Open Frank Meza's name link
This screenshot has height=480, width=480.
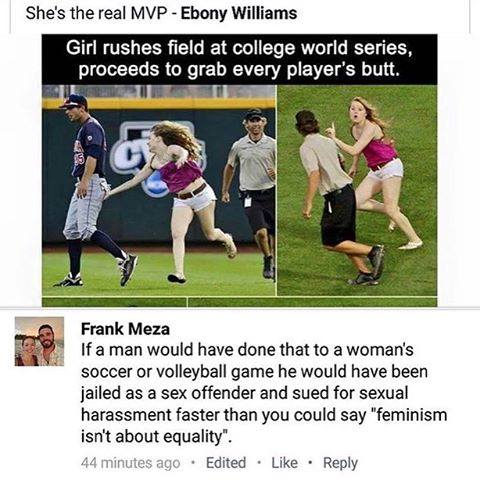[x=125, y=329]
